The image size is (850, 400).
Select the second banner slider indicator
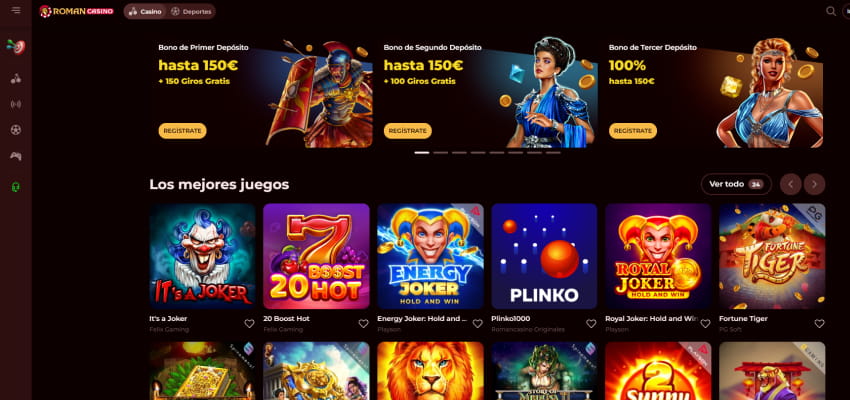tap(440, 153)
